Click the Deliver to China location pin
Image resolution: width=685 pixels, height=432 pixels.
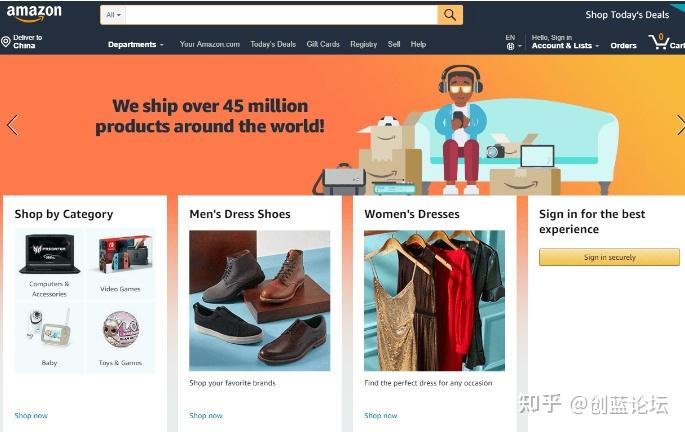[x=6, y=41]
